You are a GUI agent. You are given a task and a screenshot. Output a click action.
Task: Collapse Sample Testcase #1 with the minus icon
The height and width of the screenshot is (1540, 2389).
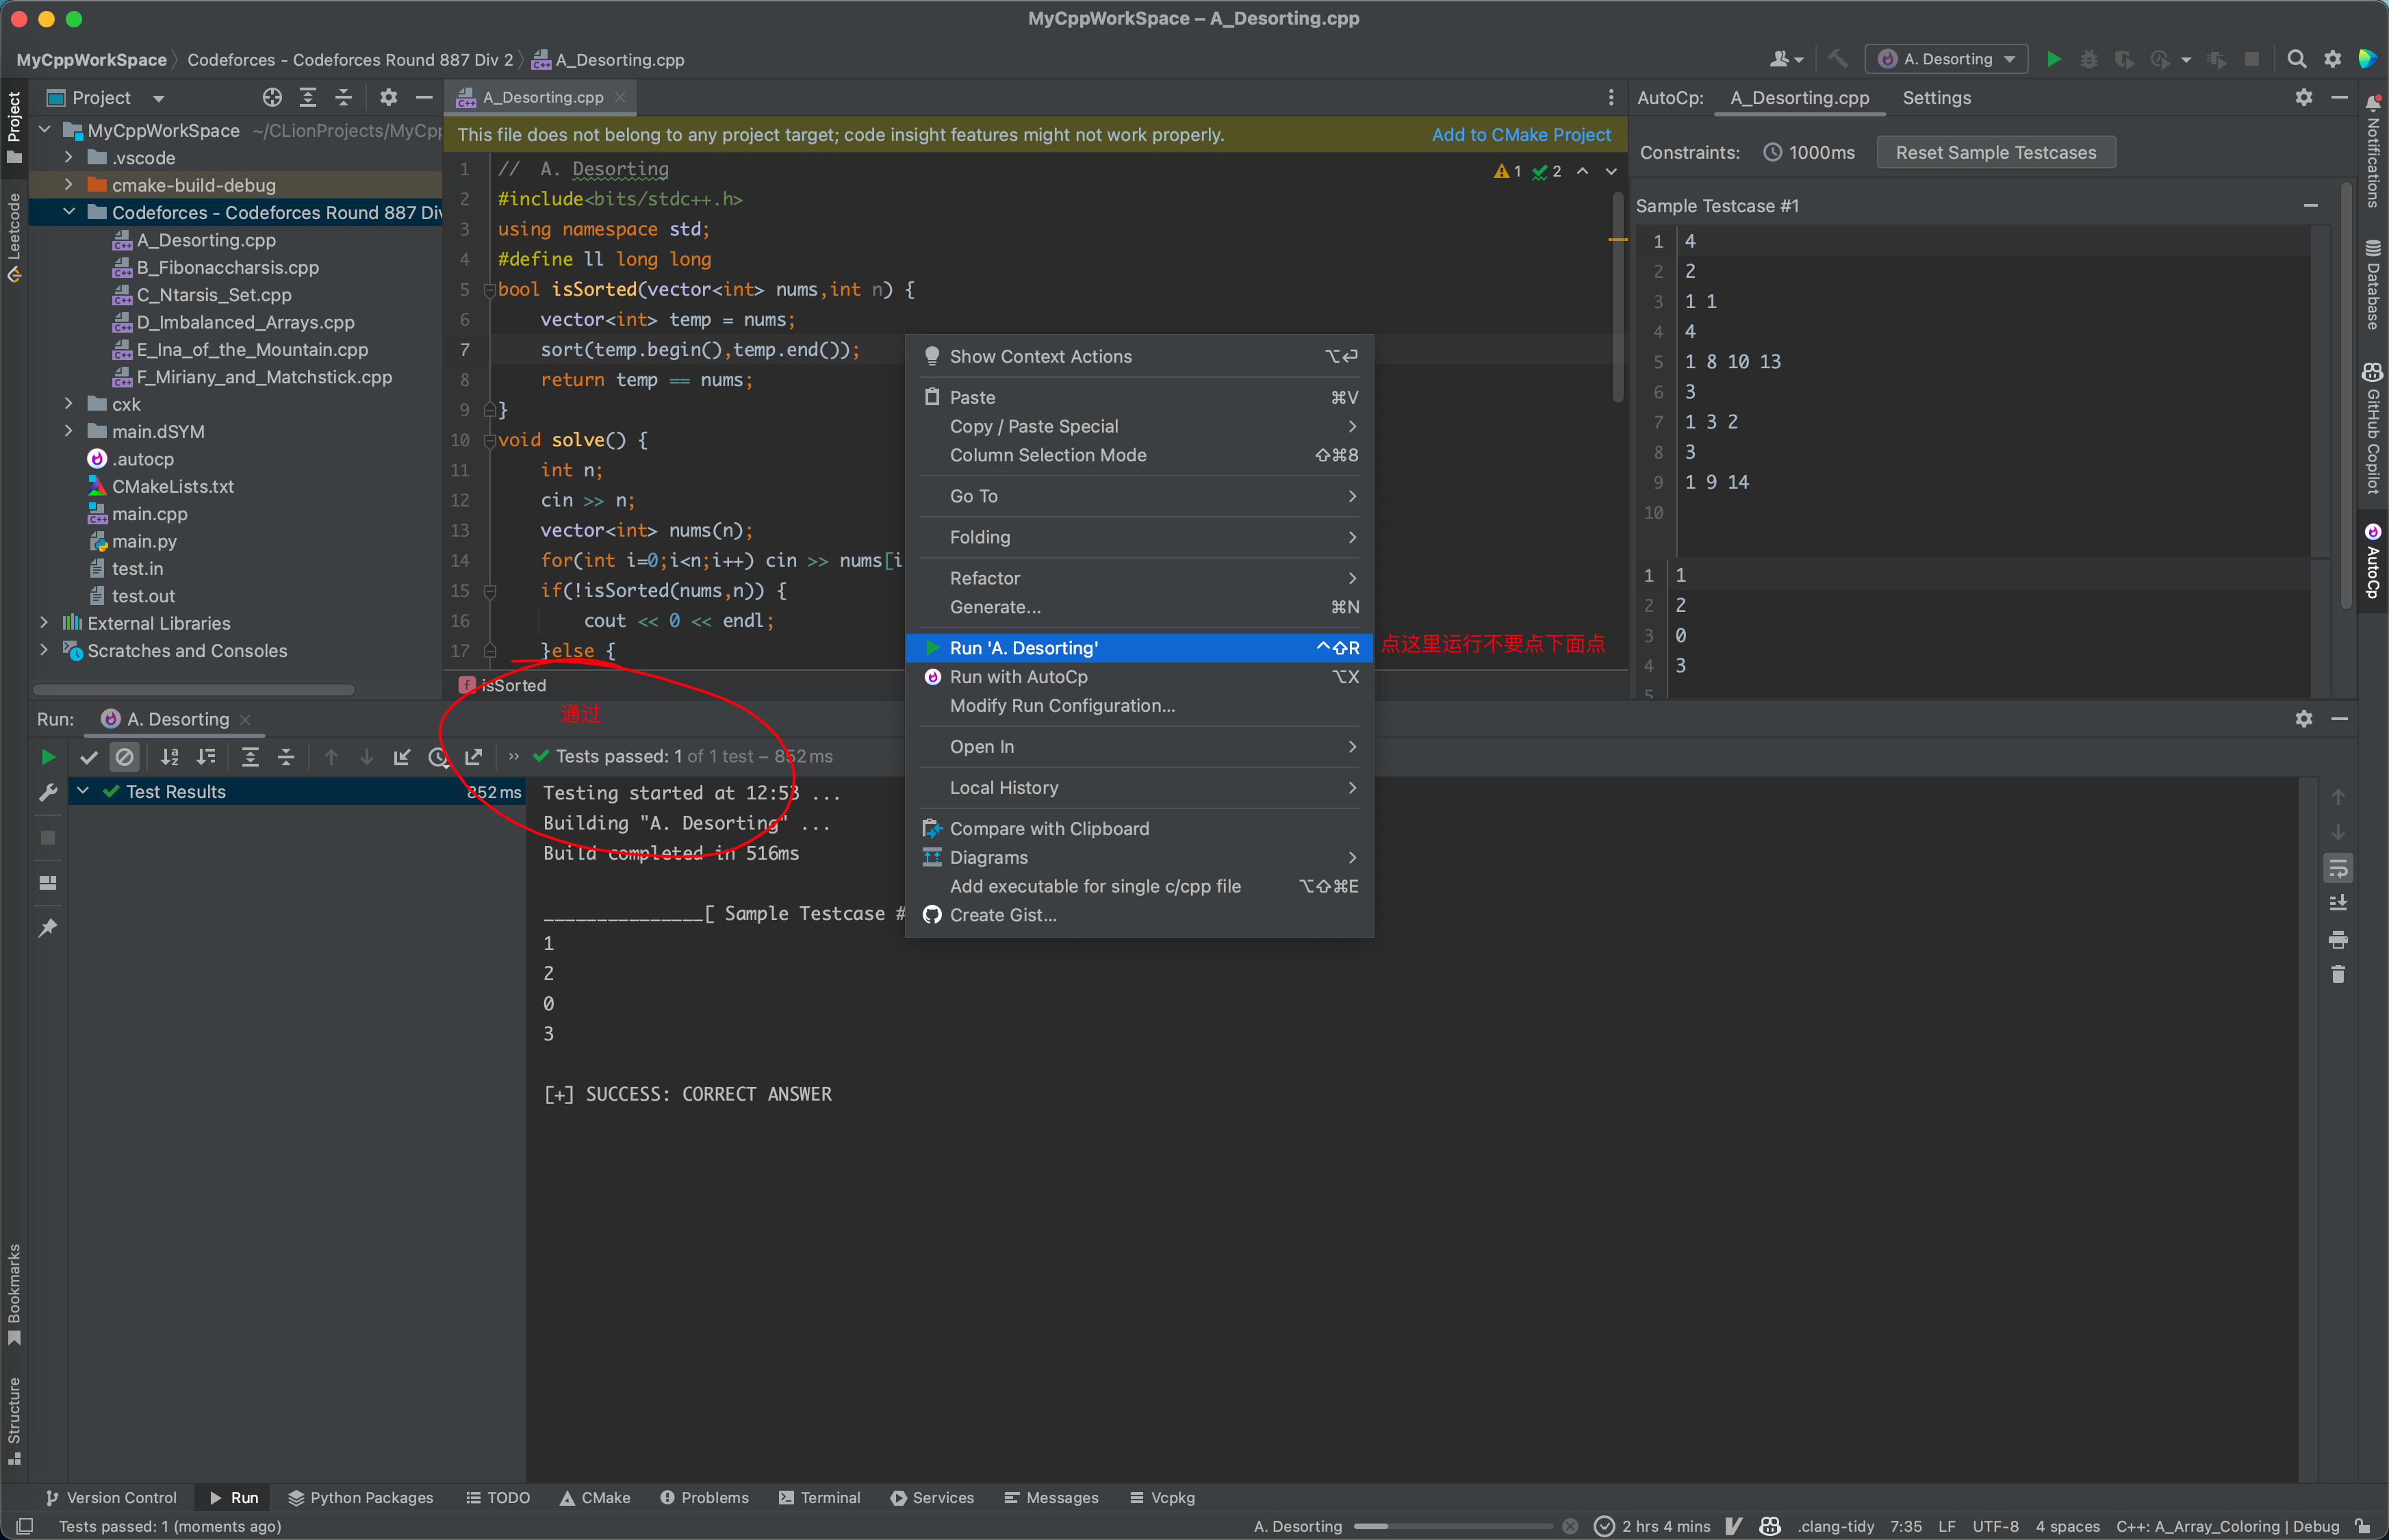click(2311, 205)
